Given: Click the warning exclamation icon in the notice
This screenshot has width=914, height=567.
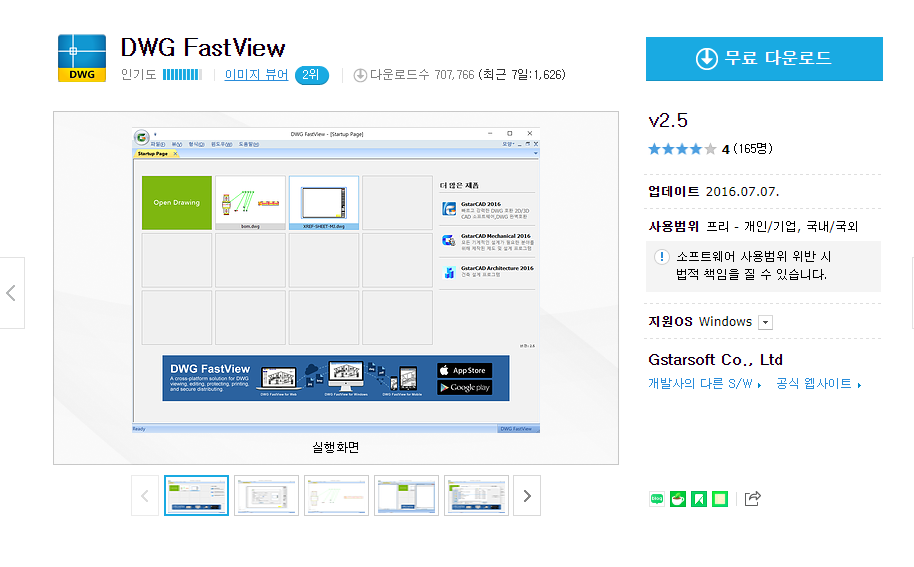Looking at the screenshot, I should pos(662,257).
